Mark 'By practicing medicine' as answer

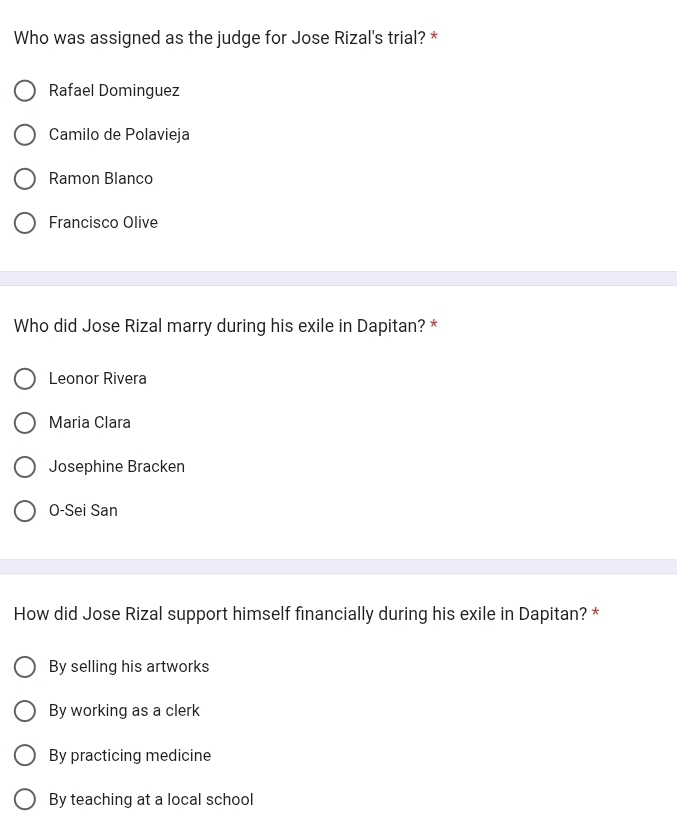(25, 756)
